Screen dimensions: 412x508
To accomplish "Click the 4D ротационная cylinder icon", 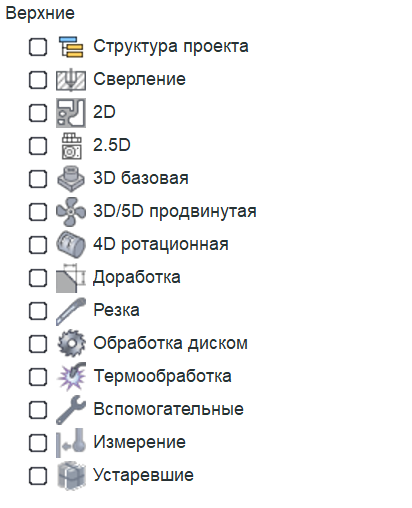I will click(71, 245).
